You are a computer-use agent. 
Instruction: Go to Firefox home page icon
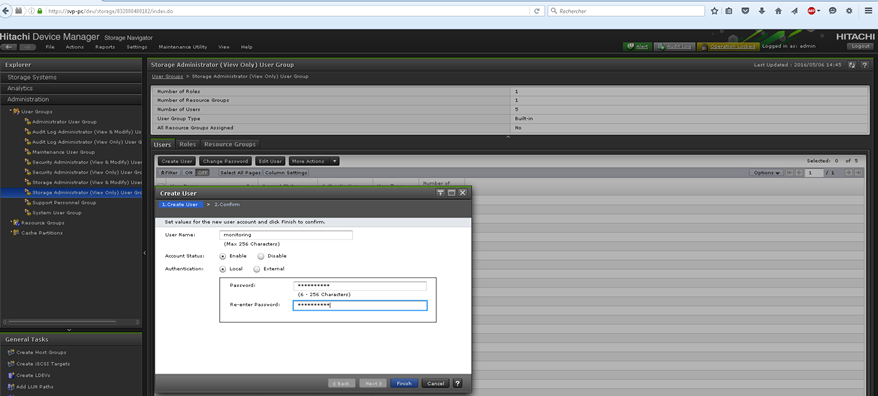pos(778,11)
